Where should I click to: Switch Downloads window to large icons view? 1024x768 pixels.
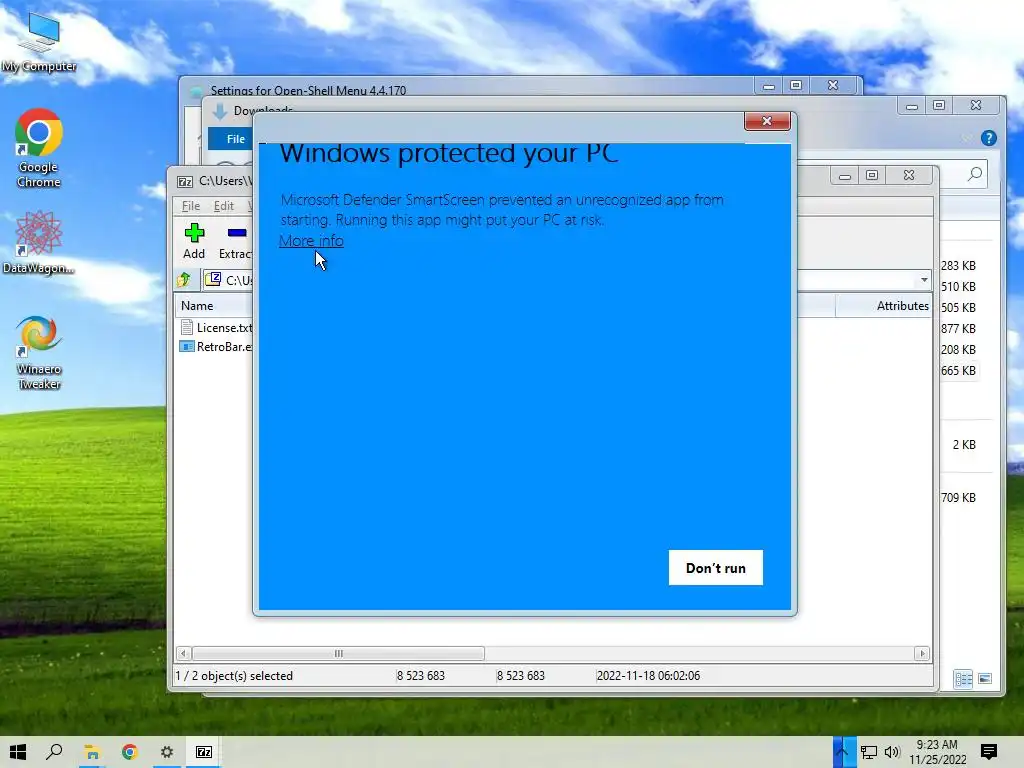pos(985,679)
